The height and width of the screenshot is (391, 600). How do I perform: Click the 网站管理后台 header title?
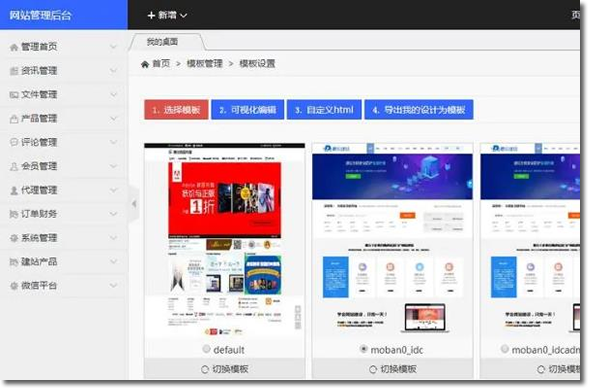40,15
